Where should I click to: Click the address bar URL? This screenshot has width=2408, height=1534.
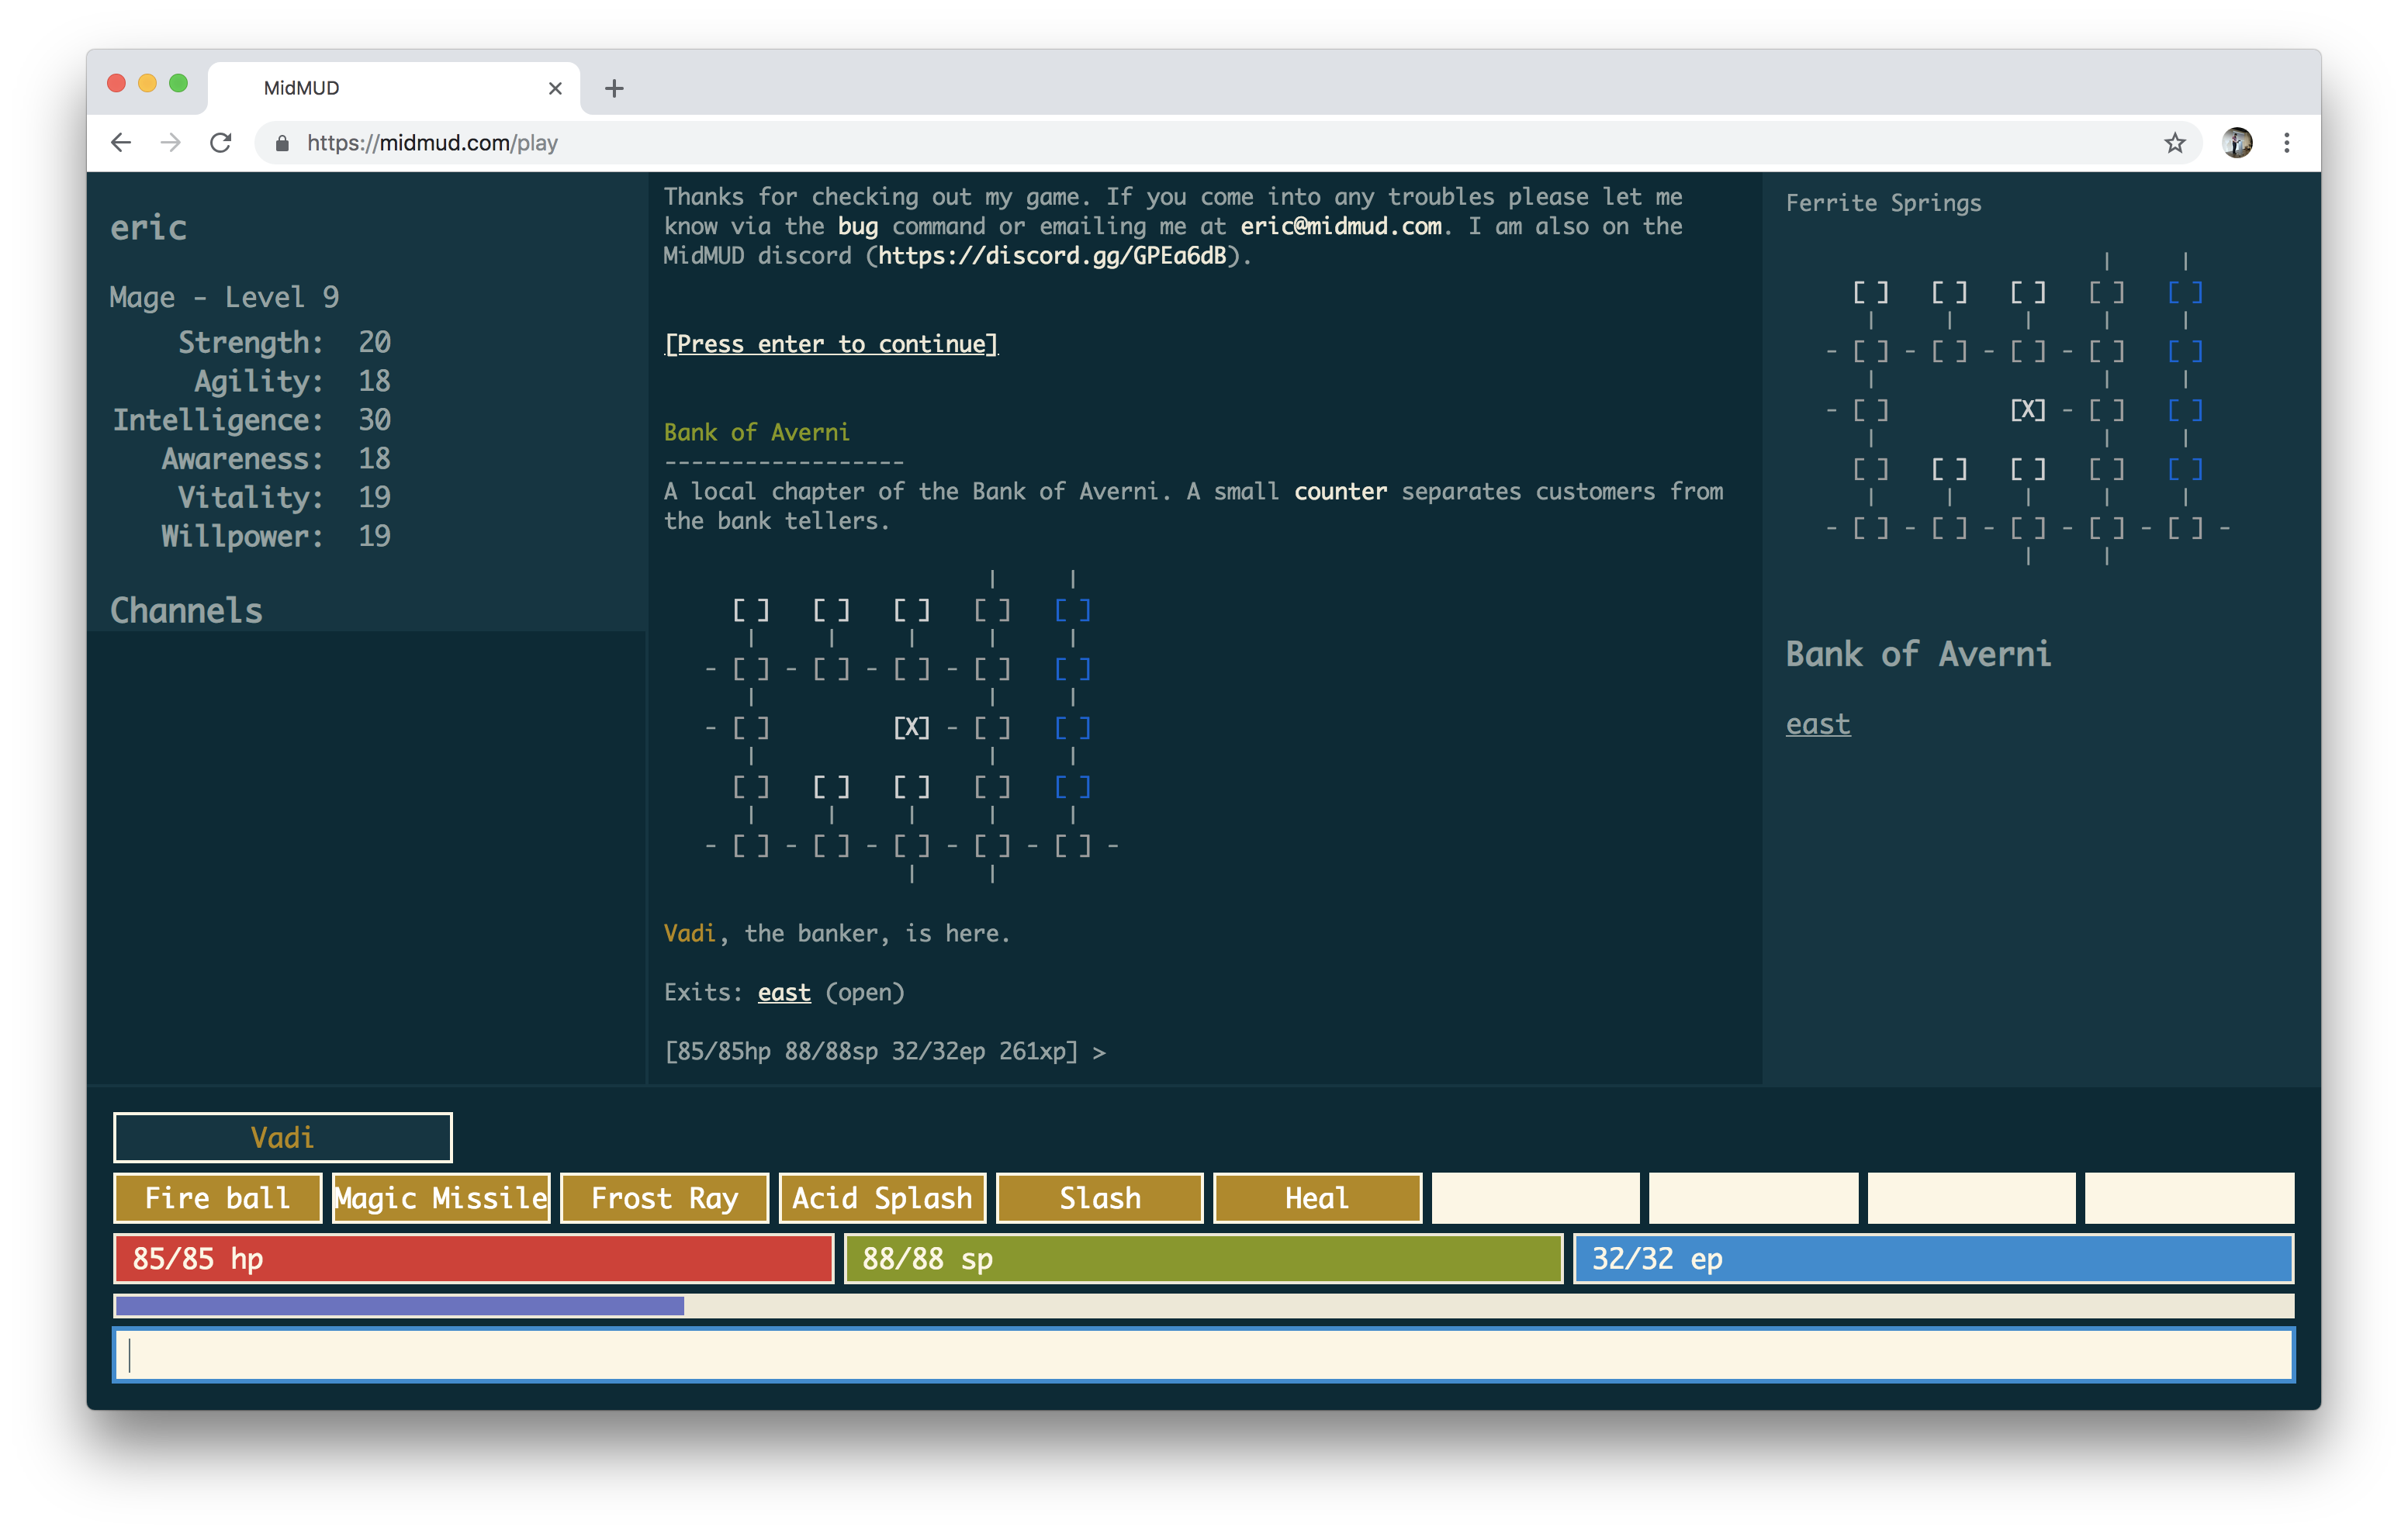pos(432,143)
